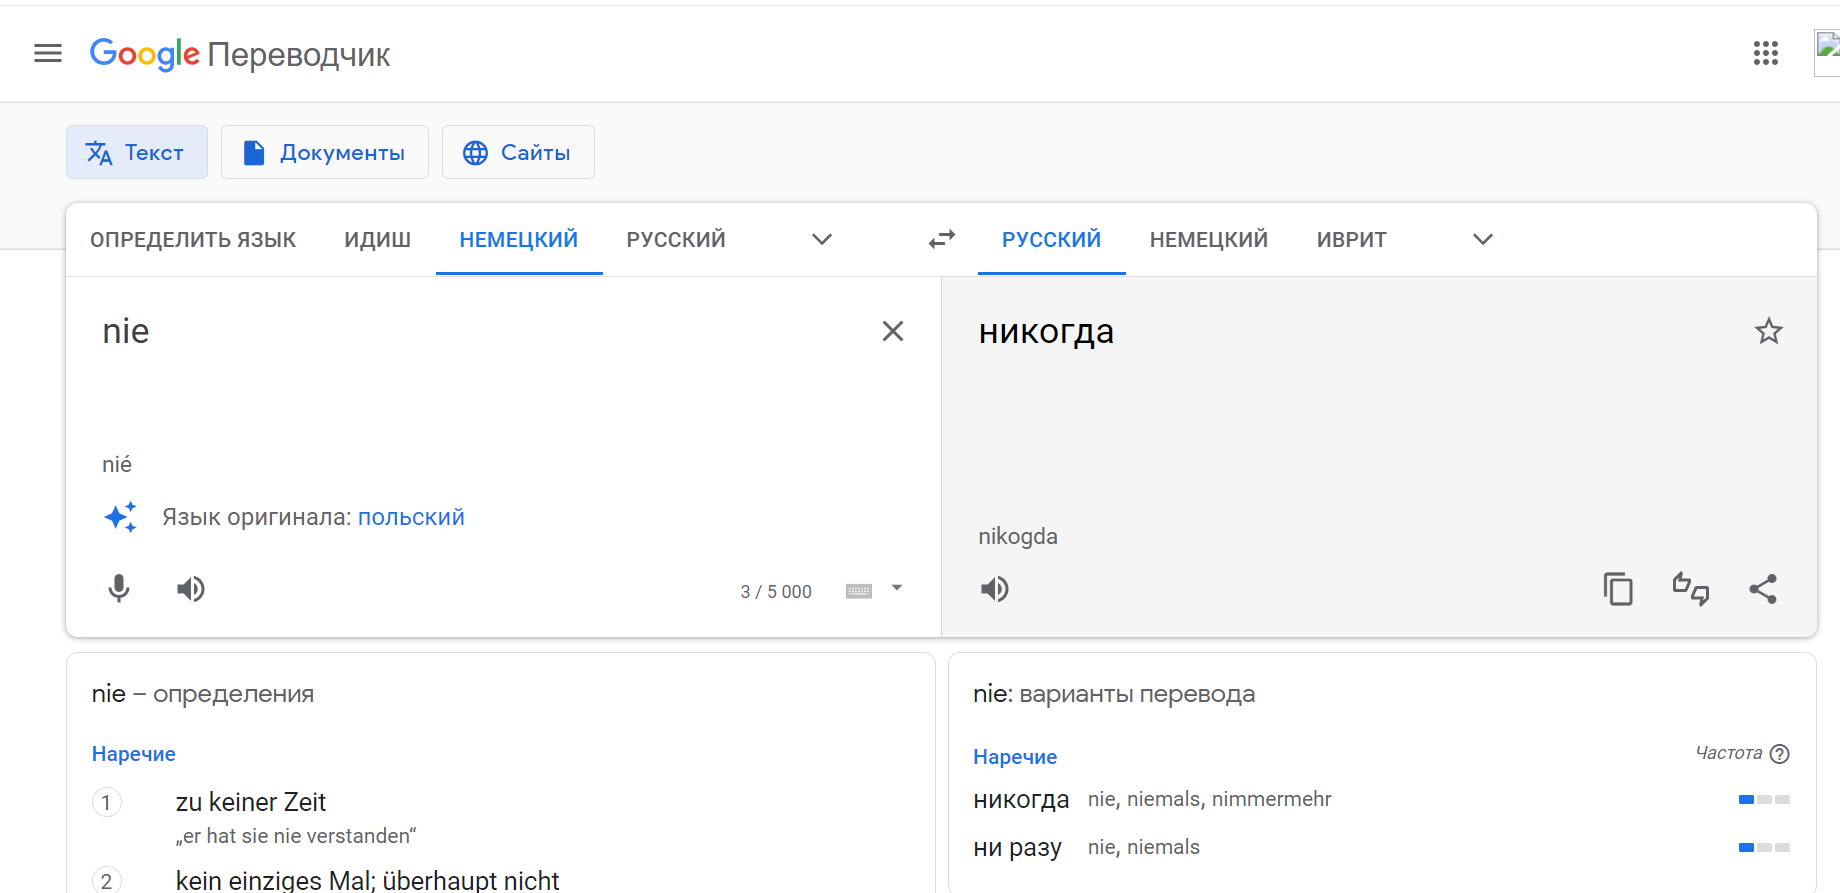
Task: Select Иврит as target language
Action: (x=1352, y=240)
